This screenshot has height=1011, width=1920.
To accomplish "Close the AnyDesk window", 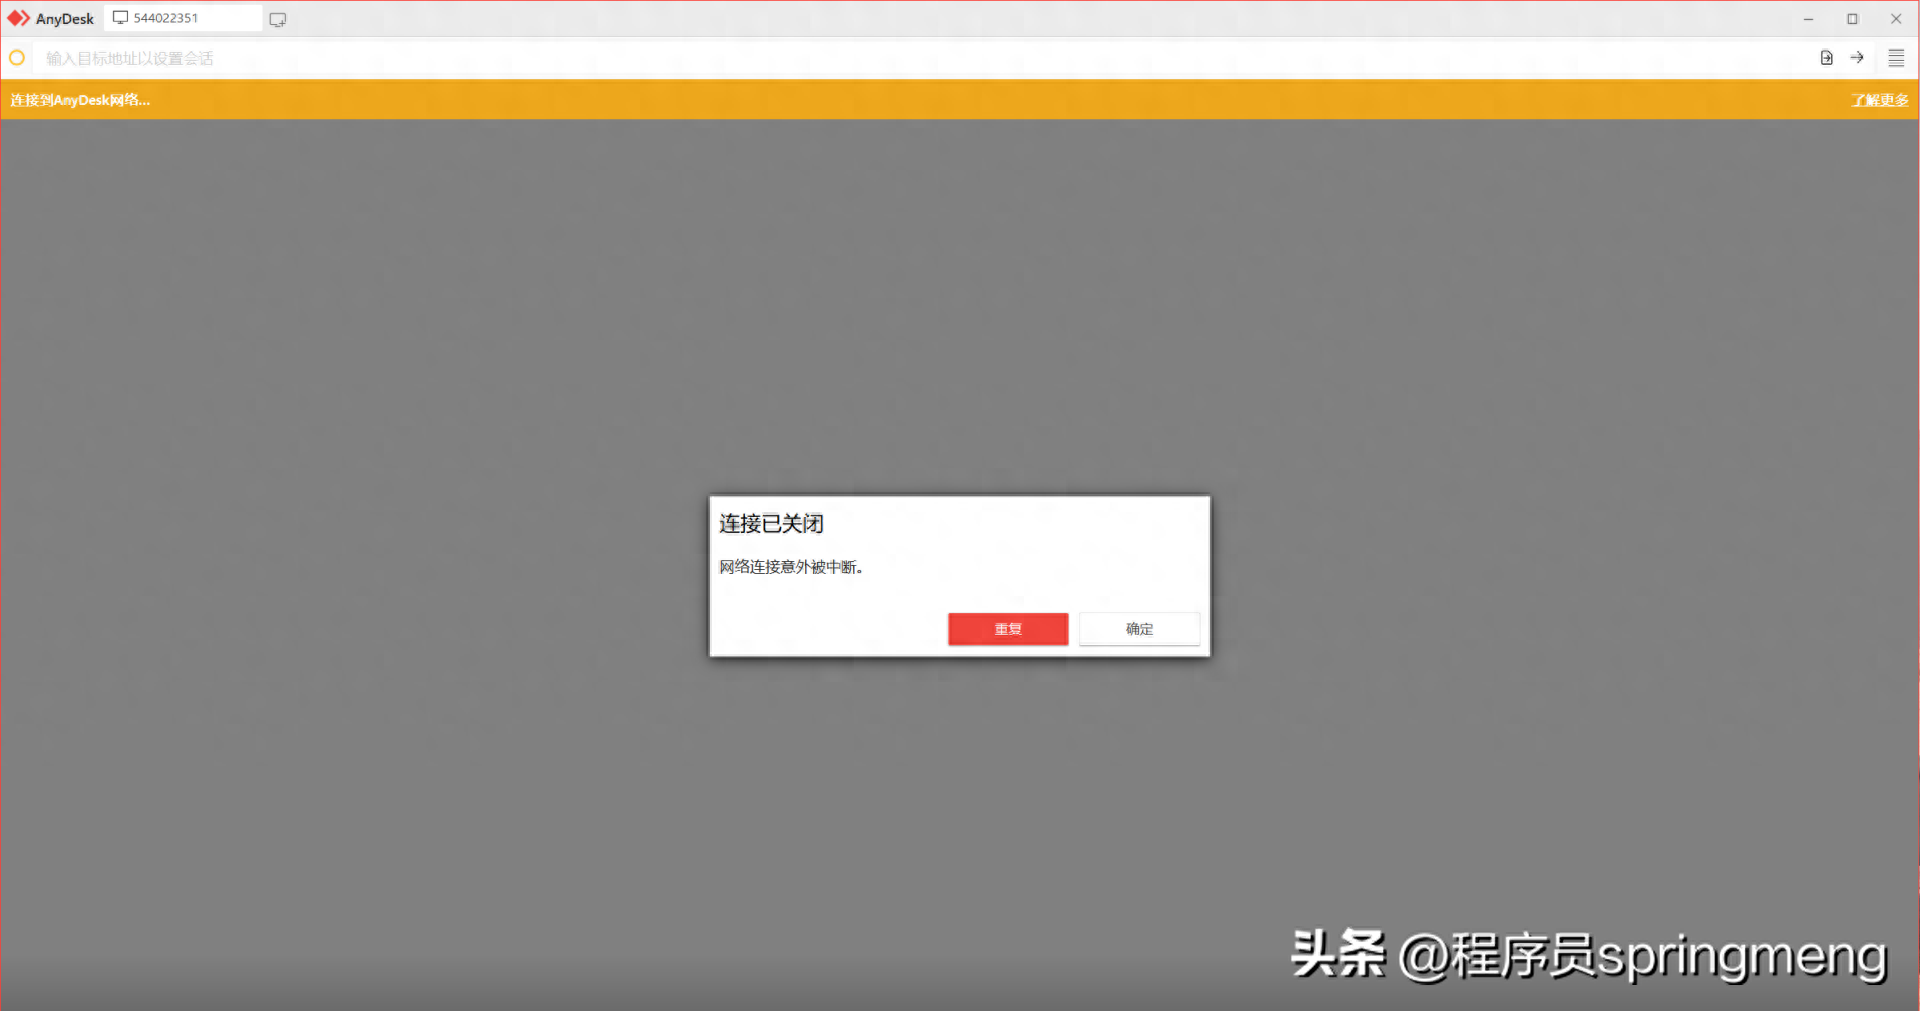I will click(1895, 19).
